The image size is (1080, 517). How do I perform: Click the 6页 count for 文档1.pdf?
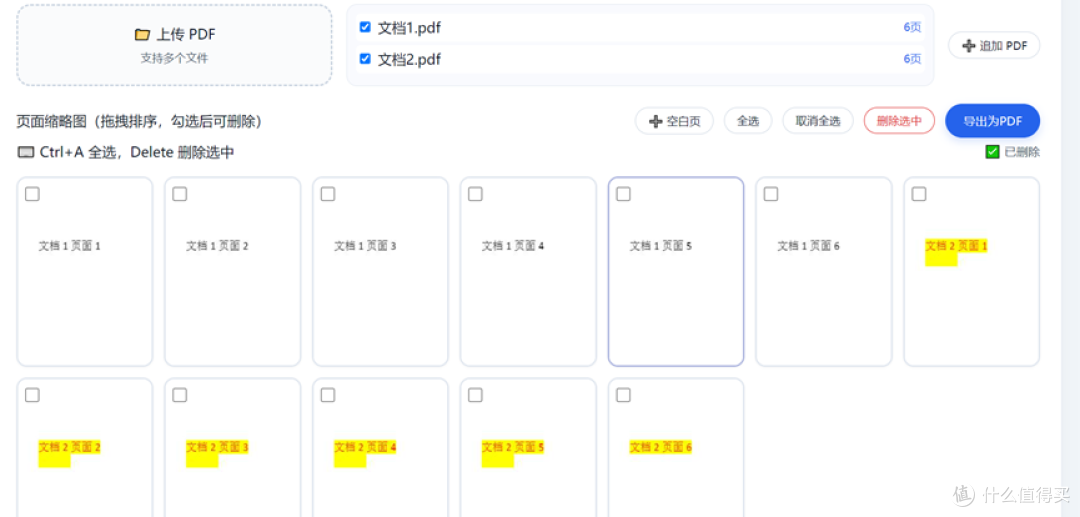pos(912,28)
